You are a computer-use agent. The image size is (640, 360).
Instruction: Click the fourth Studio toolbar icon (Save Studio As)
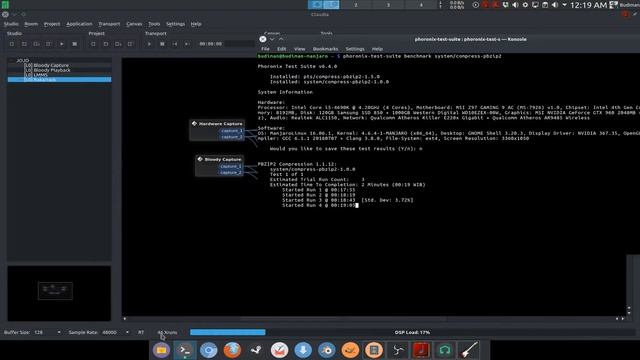pyautogui.click(x=49, y=44)
